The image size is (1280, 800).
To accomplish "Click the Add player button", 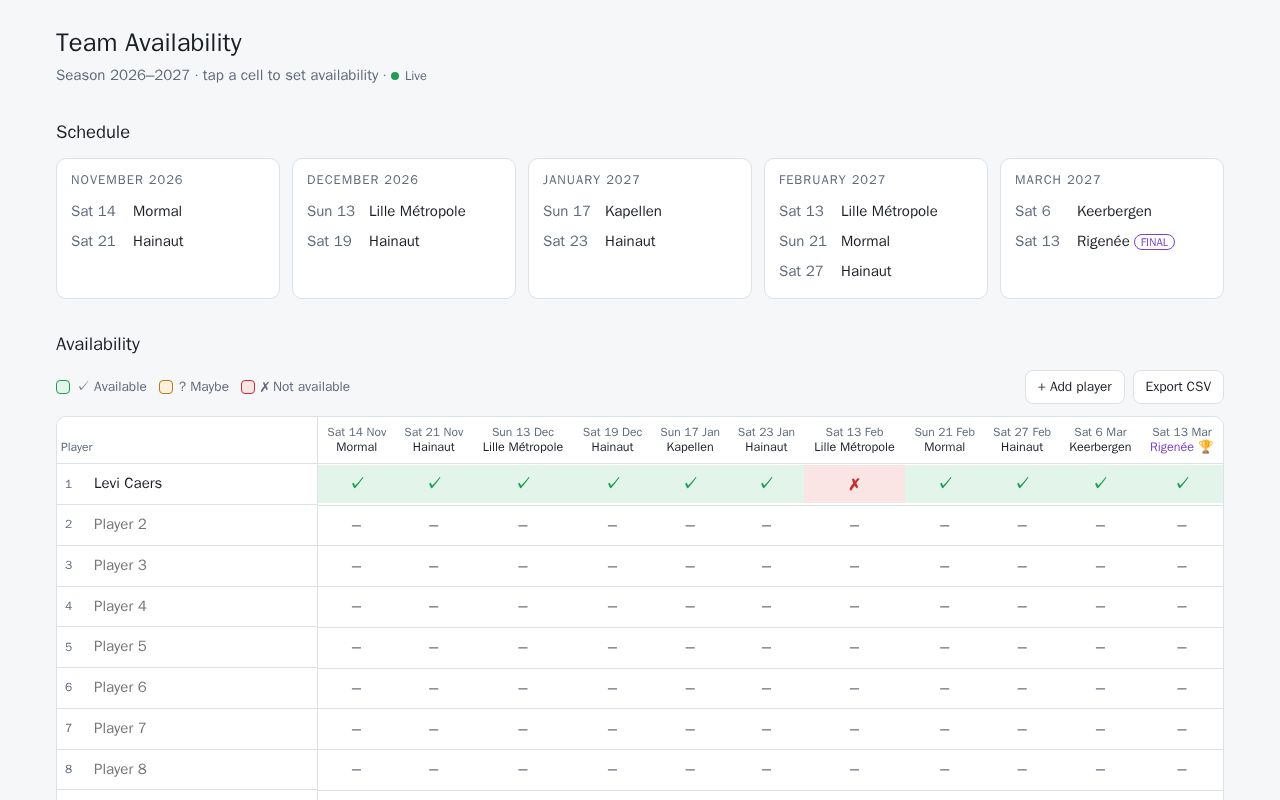I will pos(1075,387).
